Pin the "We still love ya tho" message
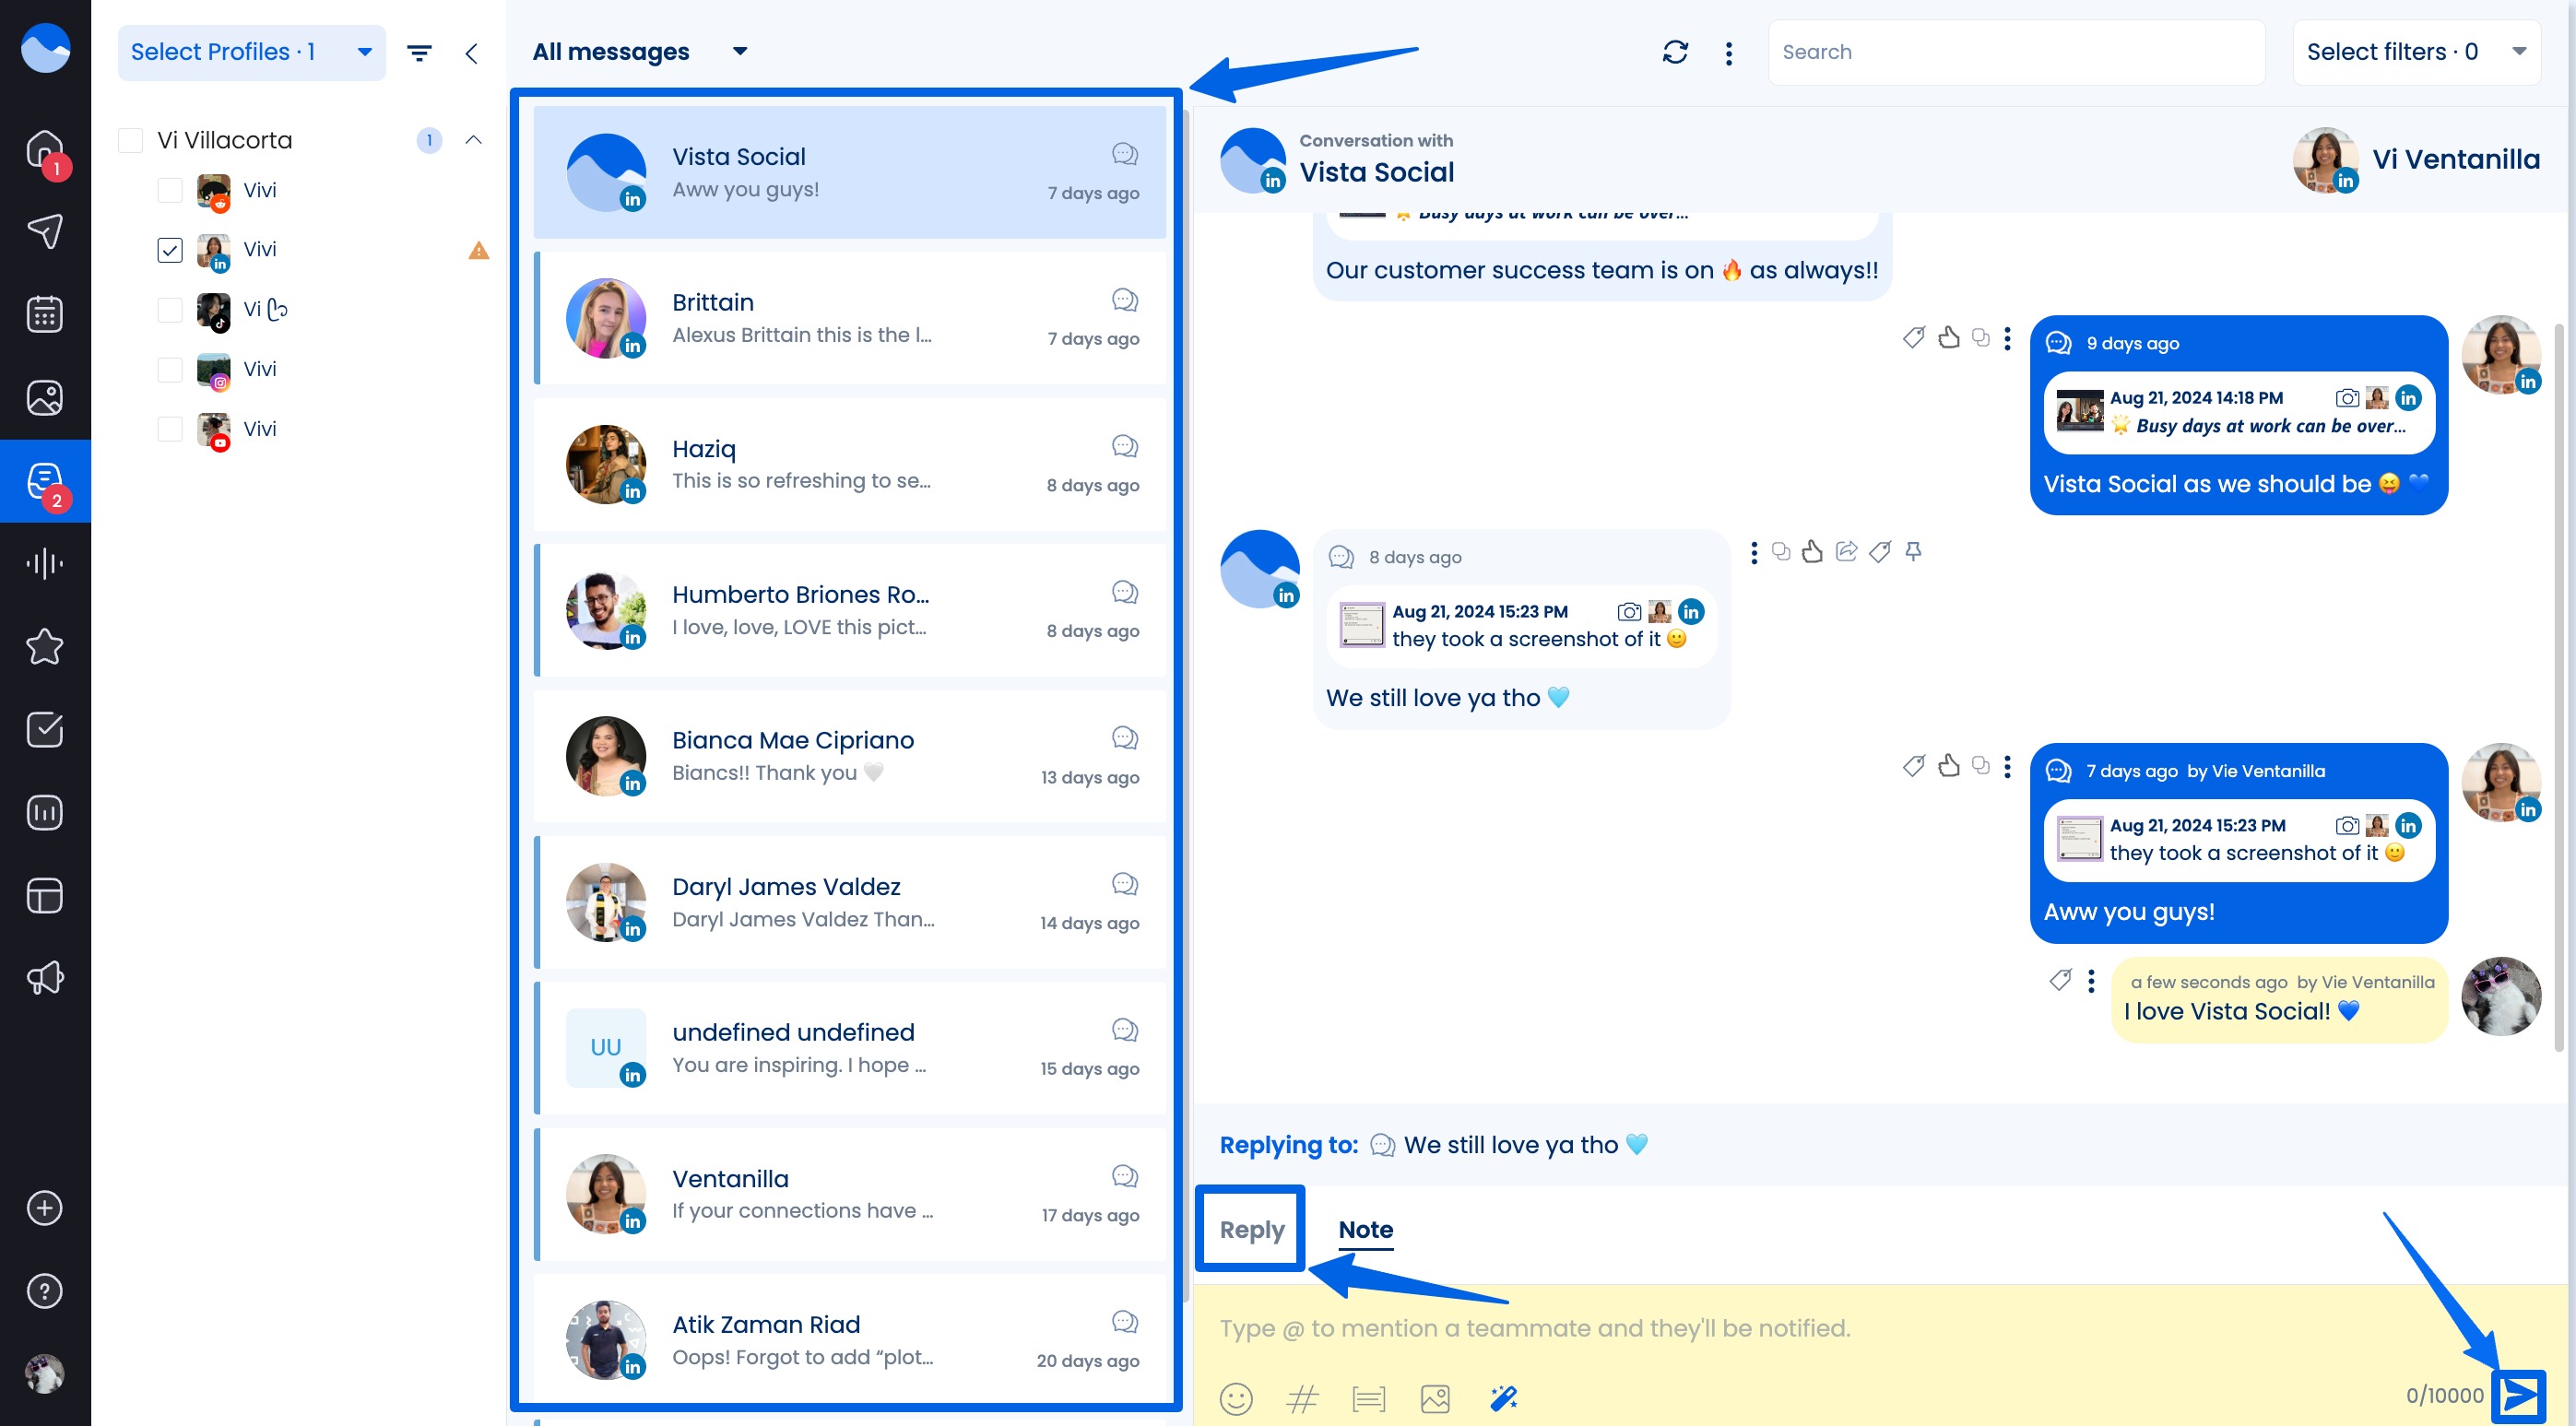2576x1426 pixels. tap(1912, 551)
